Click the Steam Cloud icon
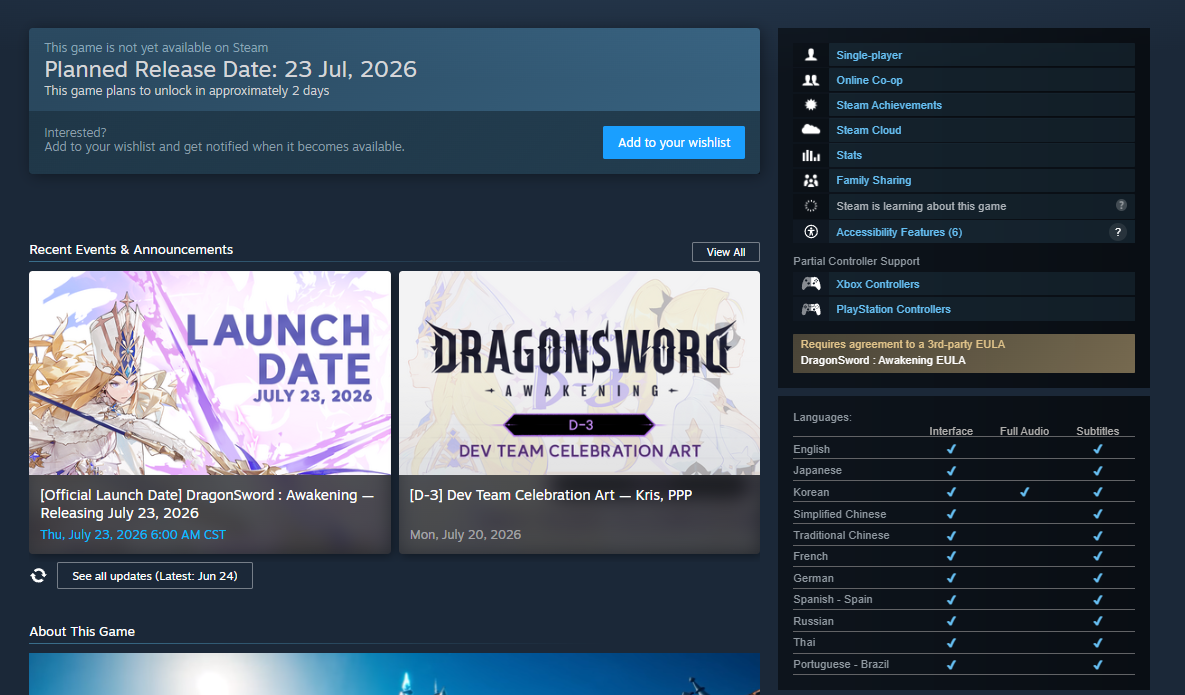 (811, 130)
